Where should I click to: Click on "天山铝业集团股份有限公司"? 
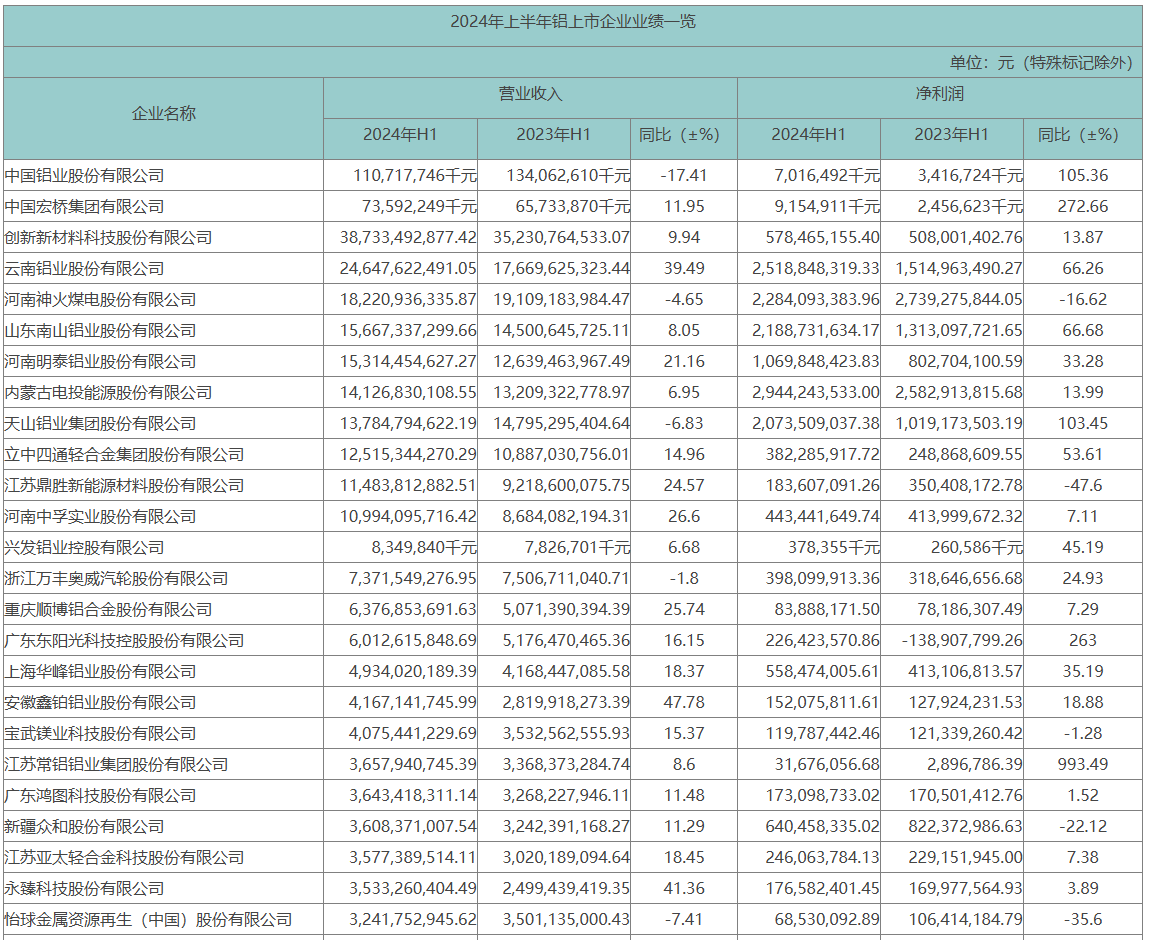(x=100, y=424)
